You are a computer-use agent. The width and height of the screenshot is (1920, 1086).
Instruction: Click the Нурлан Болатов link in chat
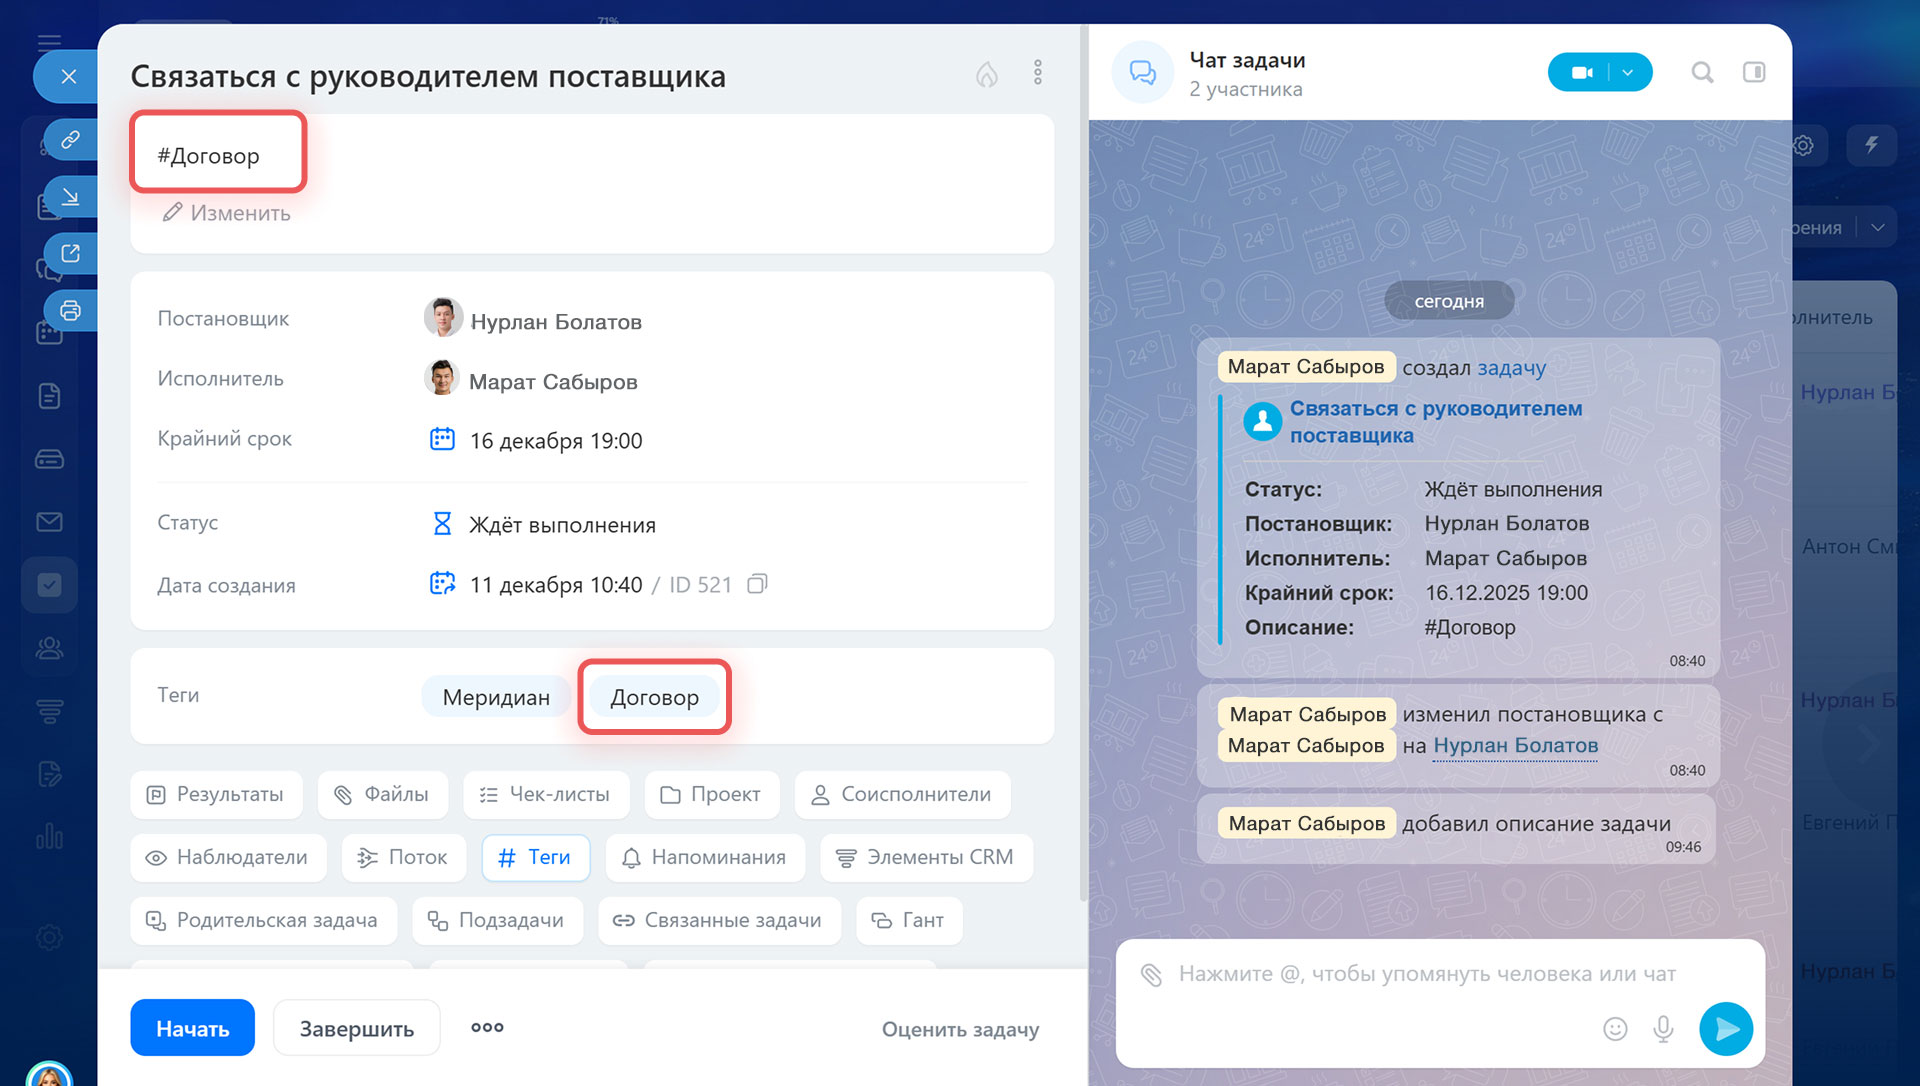(x=1515, y=745)
